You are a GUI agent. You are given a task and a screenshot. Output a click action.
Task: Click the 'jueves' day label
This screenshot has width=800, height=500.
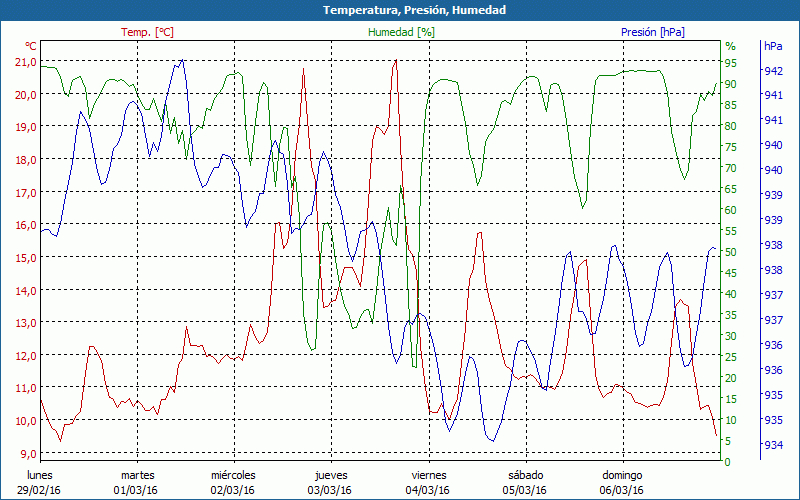331,475
